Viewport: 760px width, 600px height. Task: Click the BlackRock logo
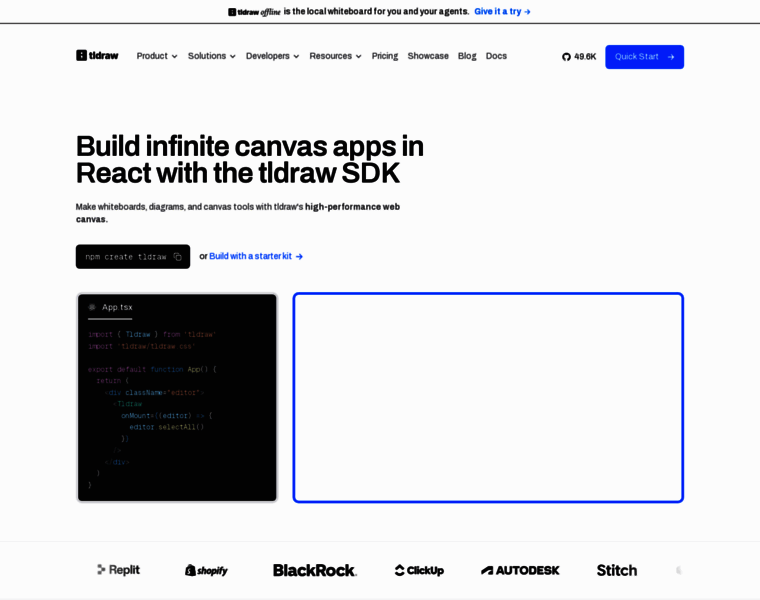pyautogui.click(x=315, y=570)
